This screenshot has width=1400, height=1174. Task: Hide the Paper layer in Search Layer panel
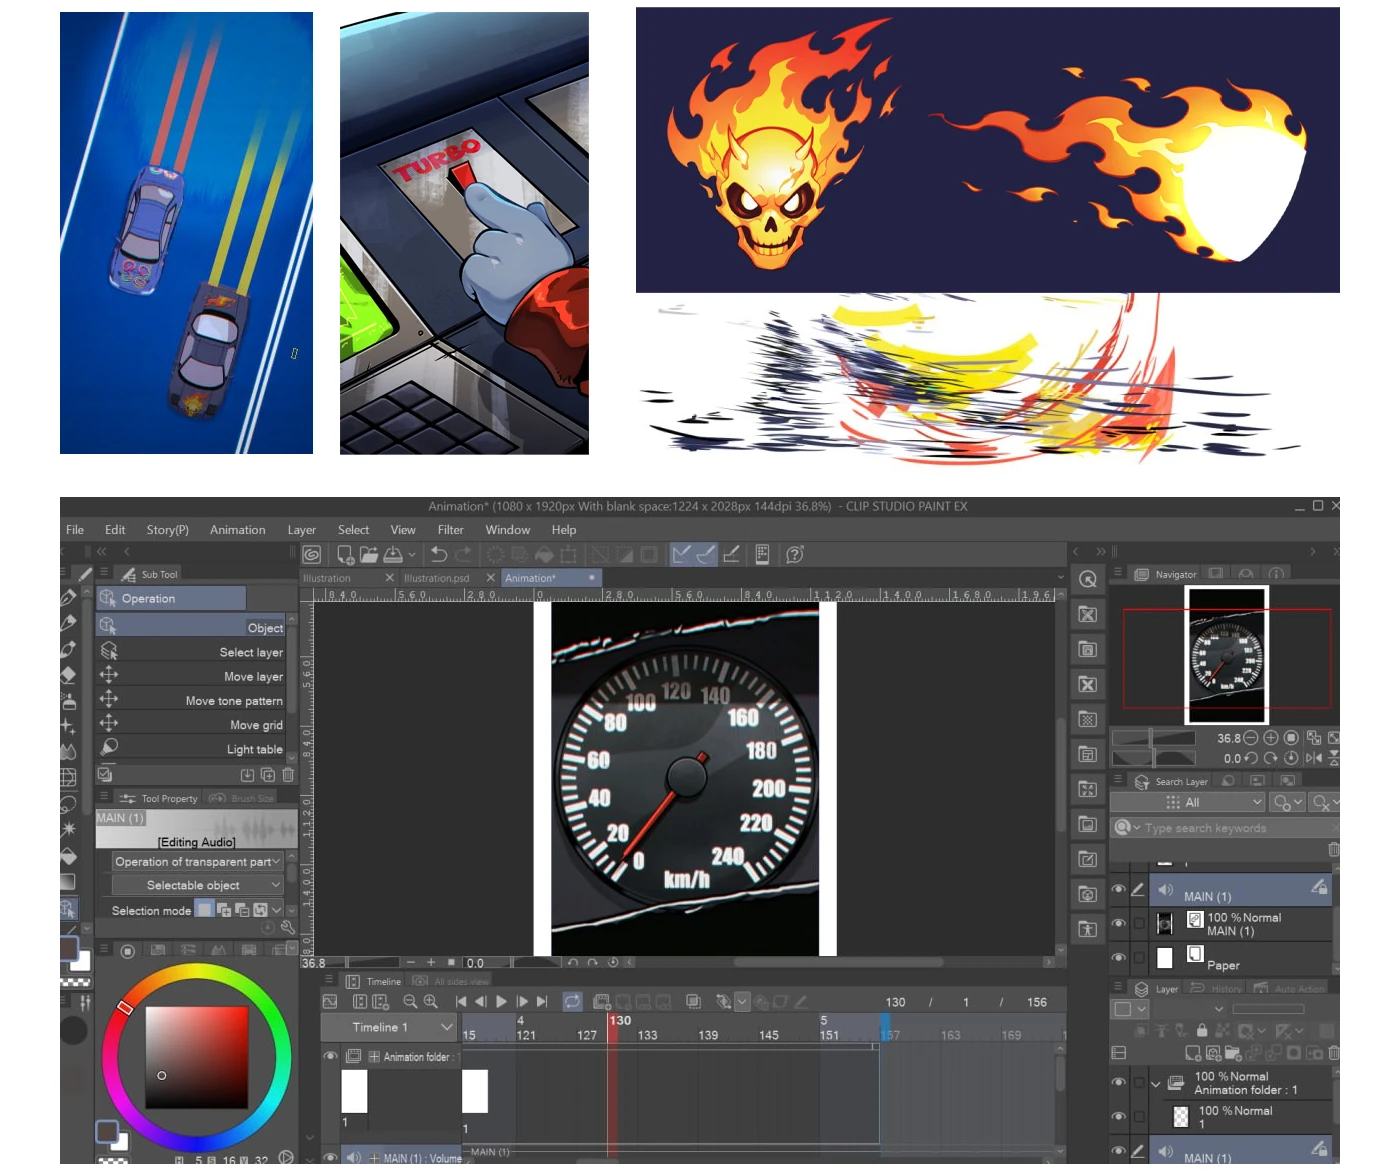(1118, 957)
